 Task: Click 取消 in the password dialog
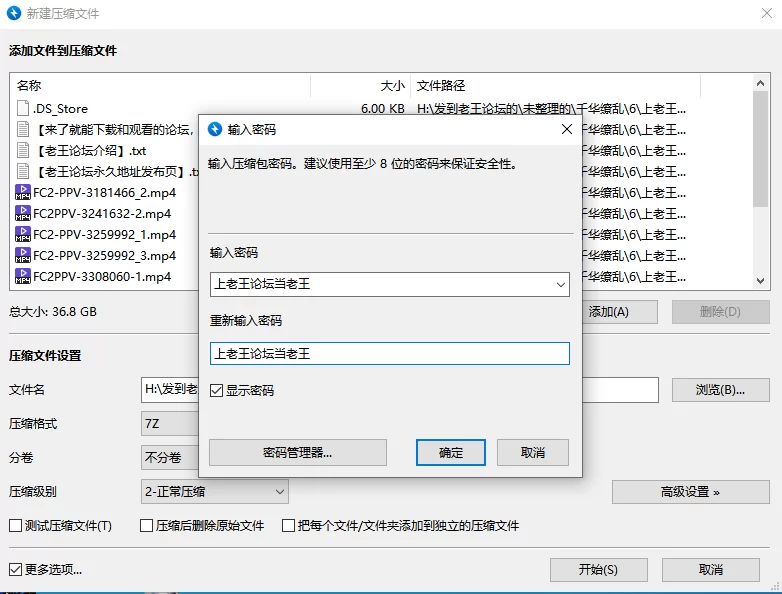[533, 452]
